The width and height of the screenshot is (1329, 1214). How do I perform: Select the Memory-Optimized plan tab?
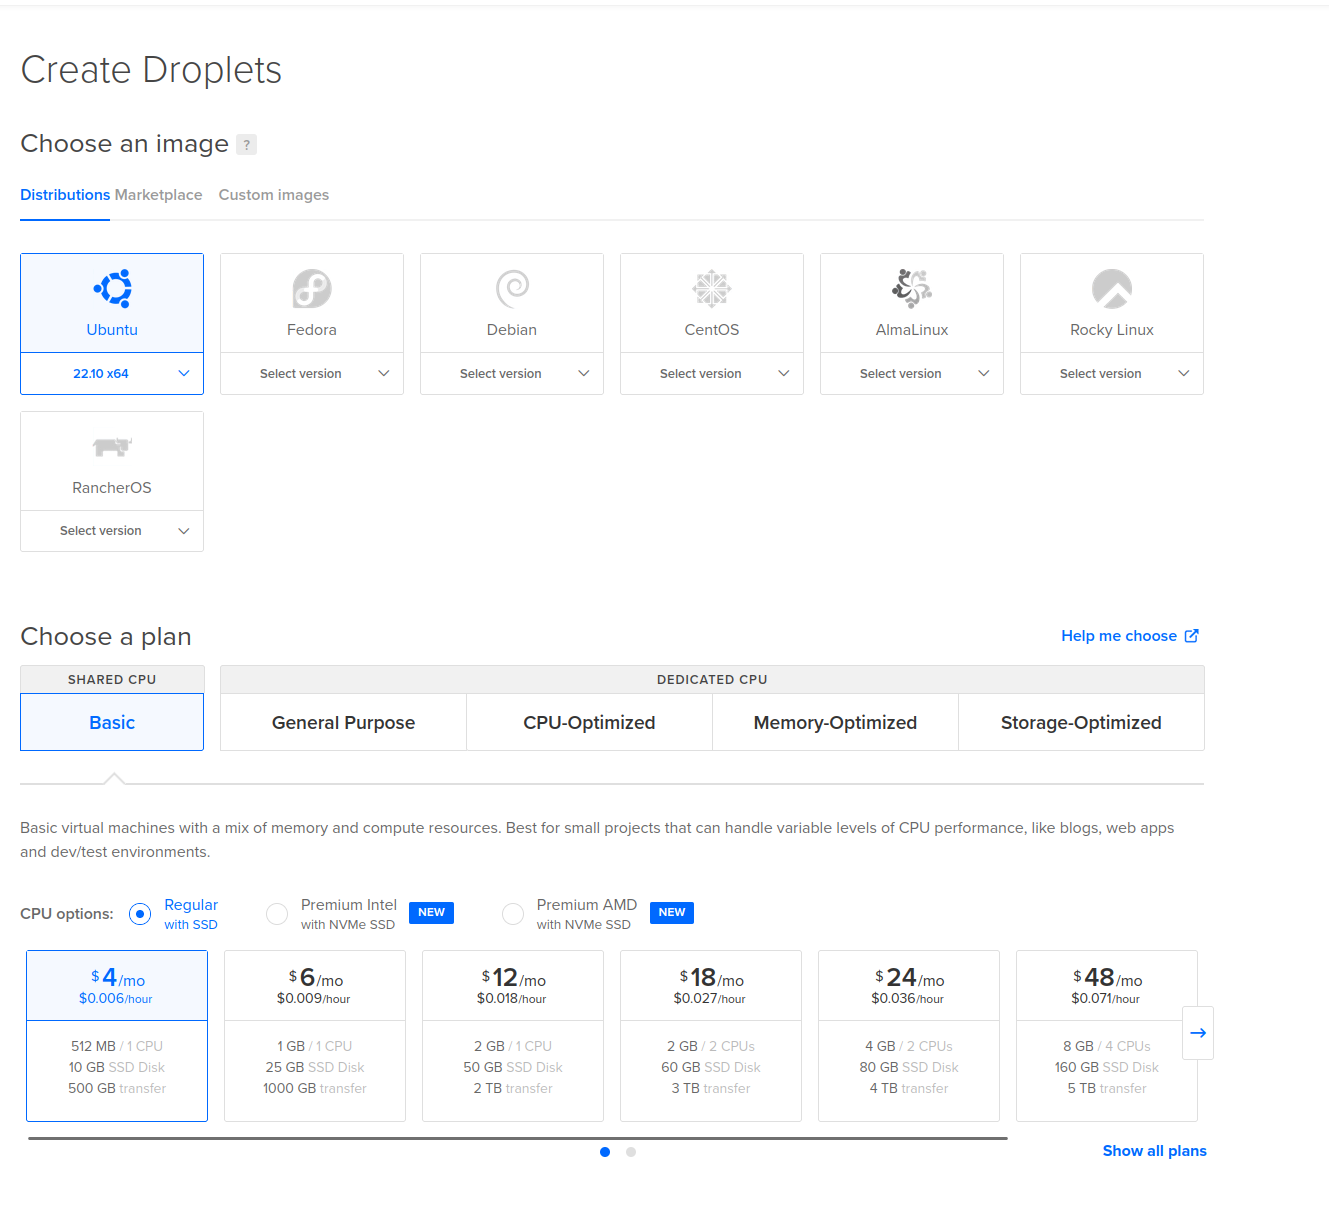835,722
